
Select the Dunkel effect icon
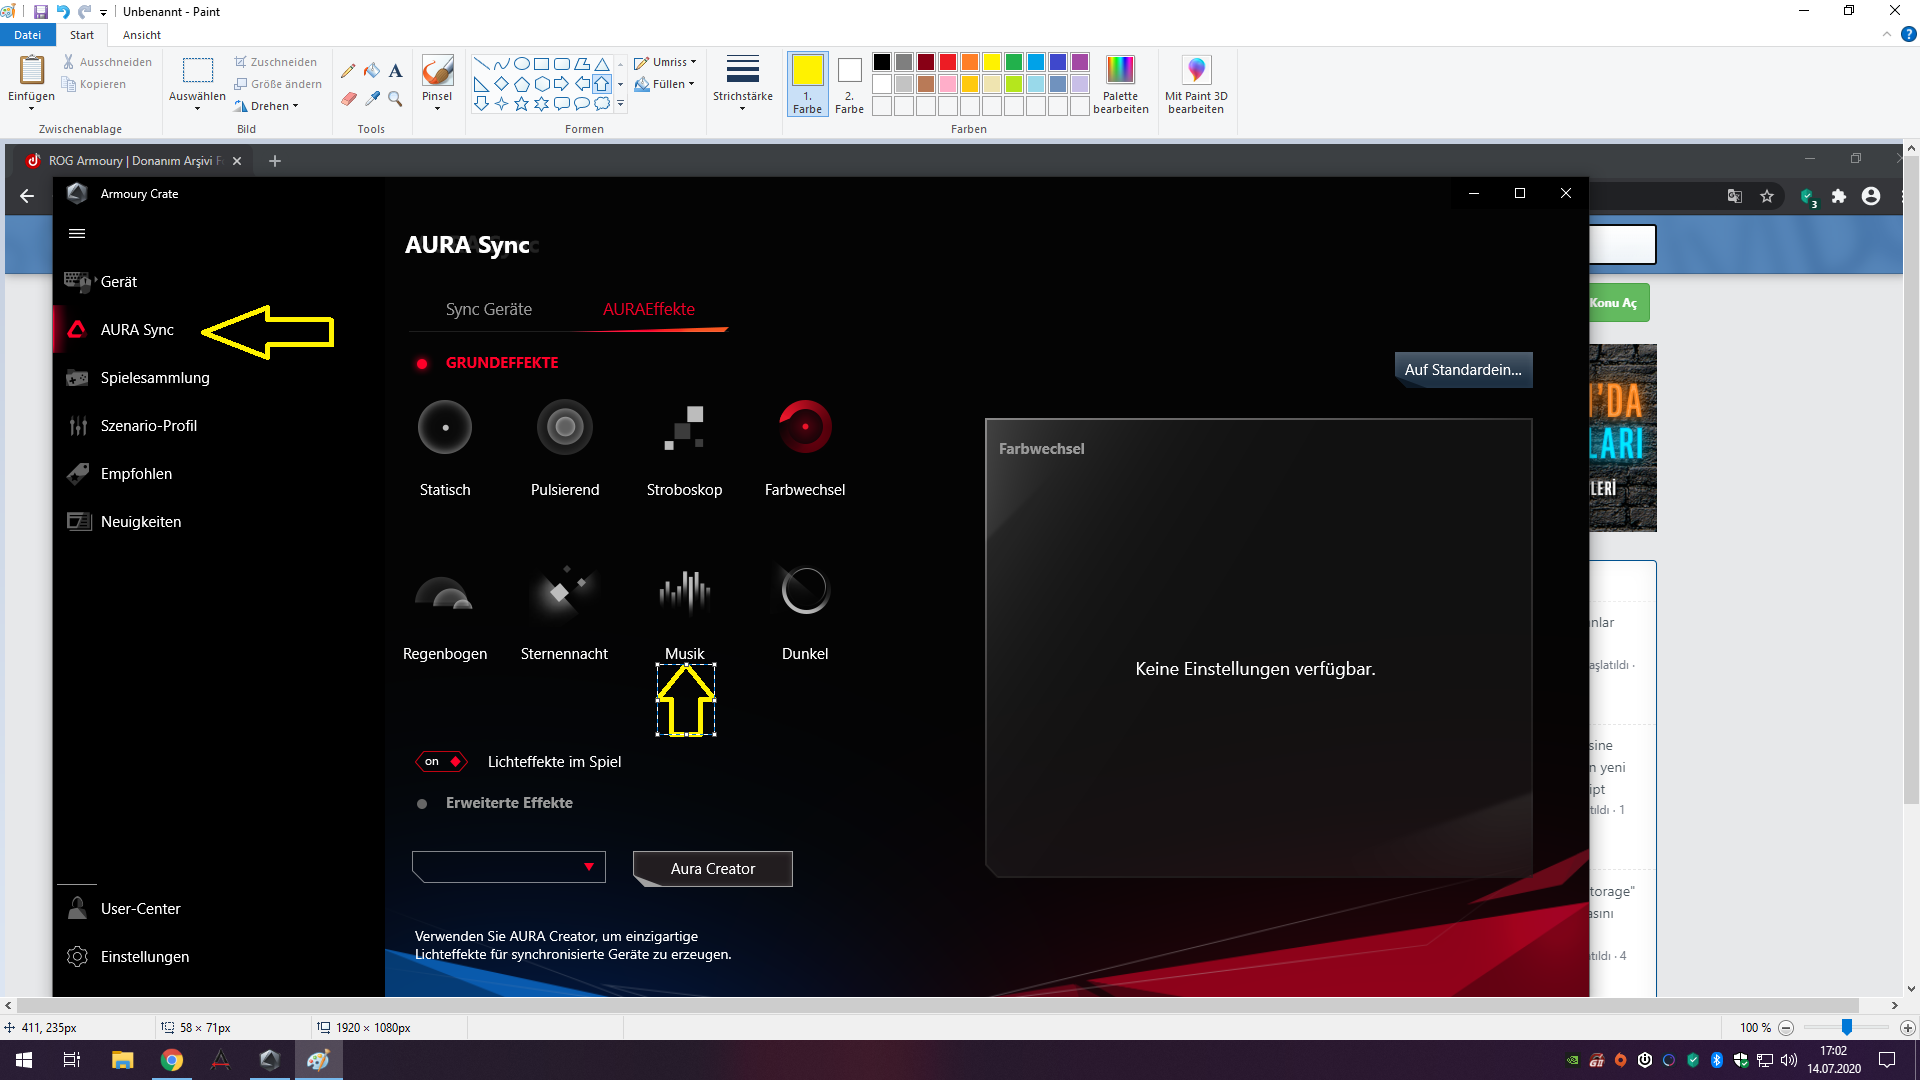pos(804,592)
